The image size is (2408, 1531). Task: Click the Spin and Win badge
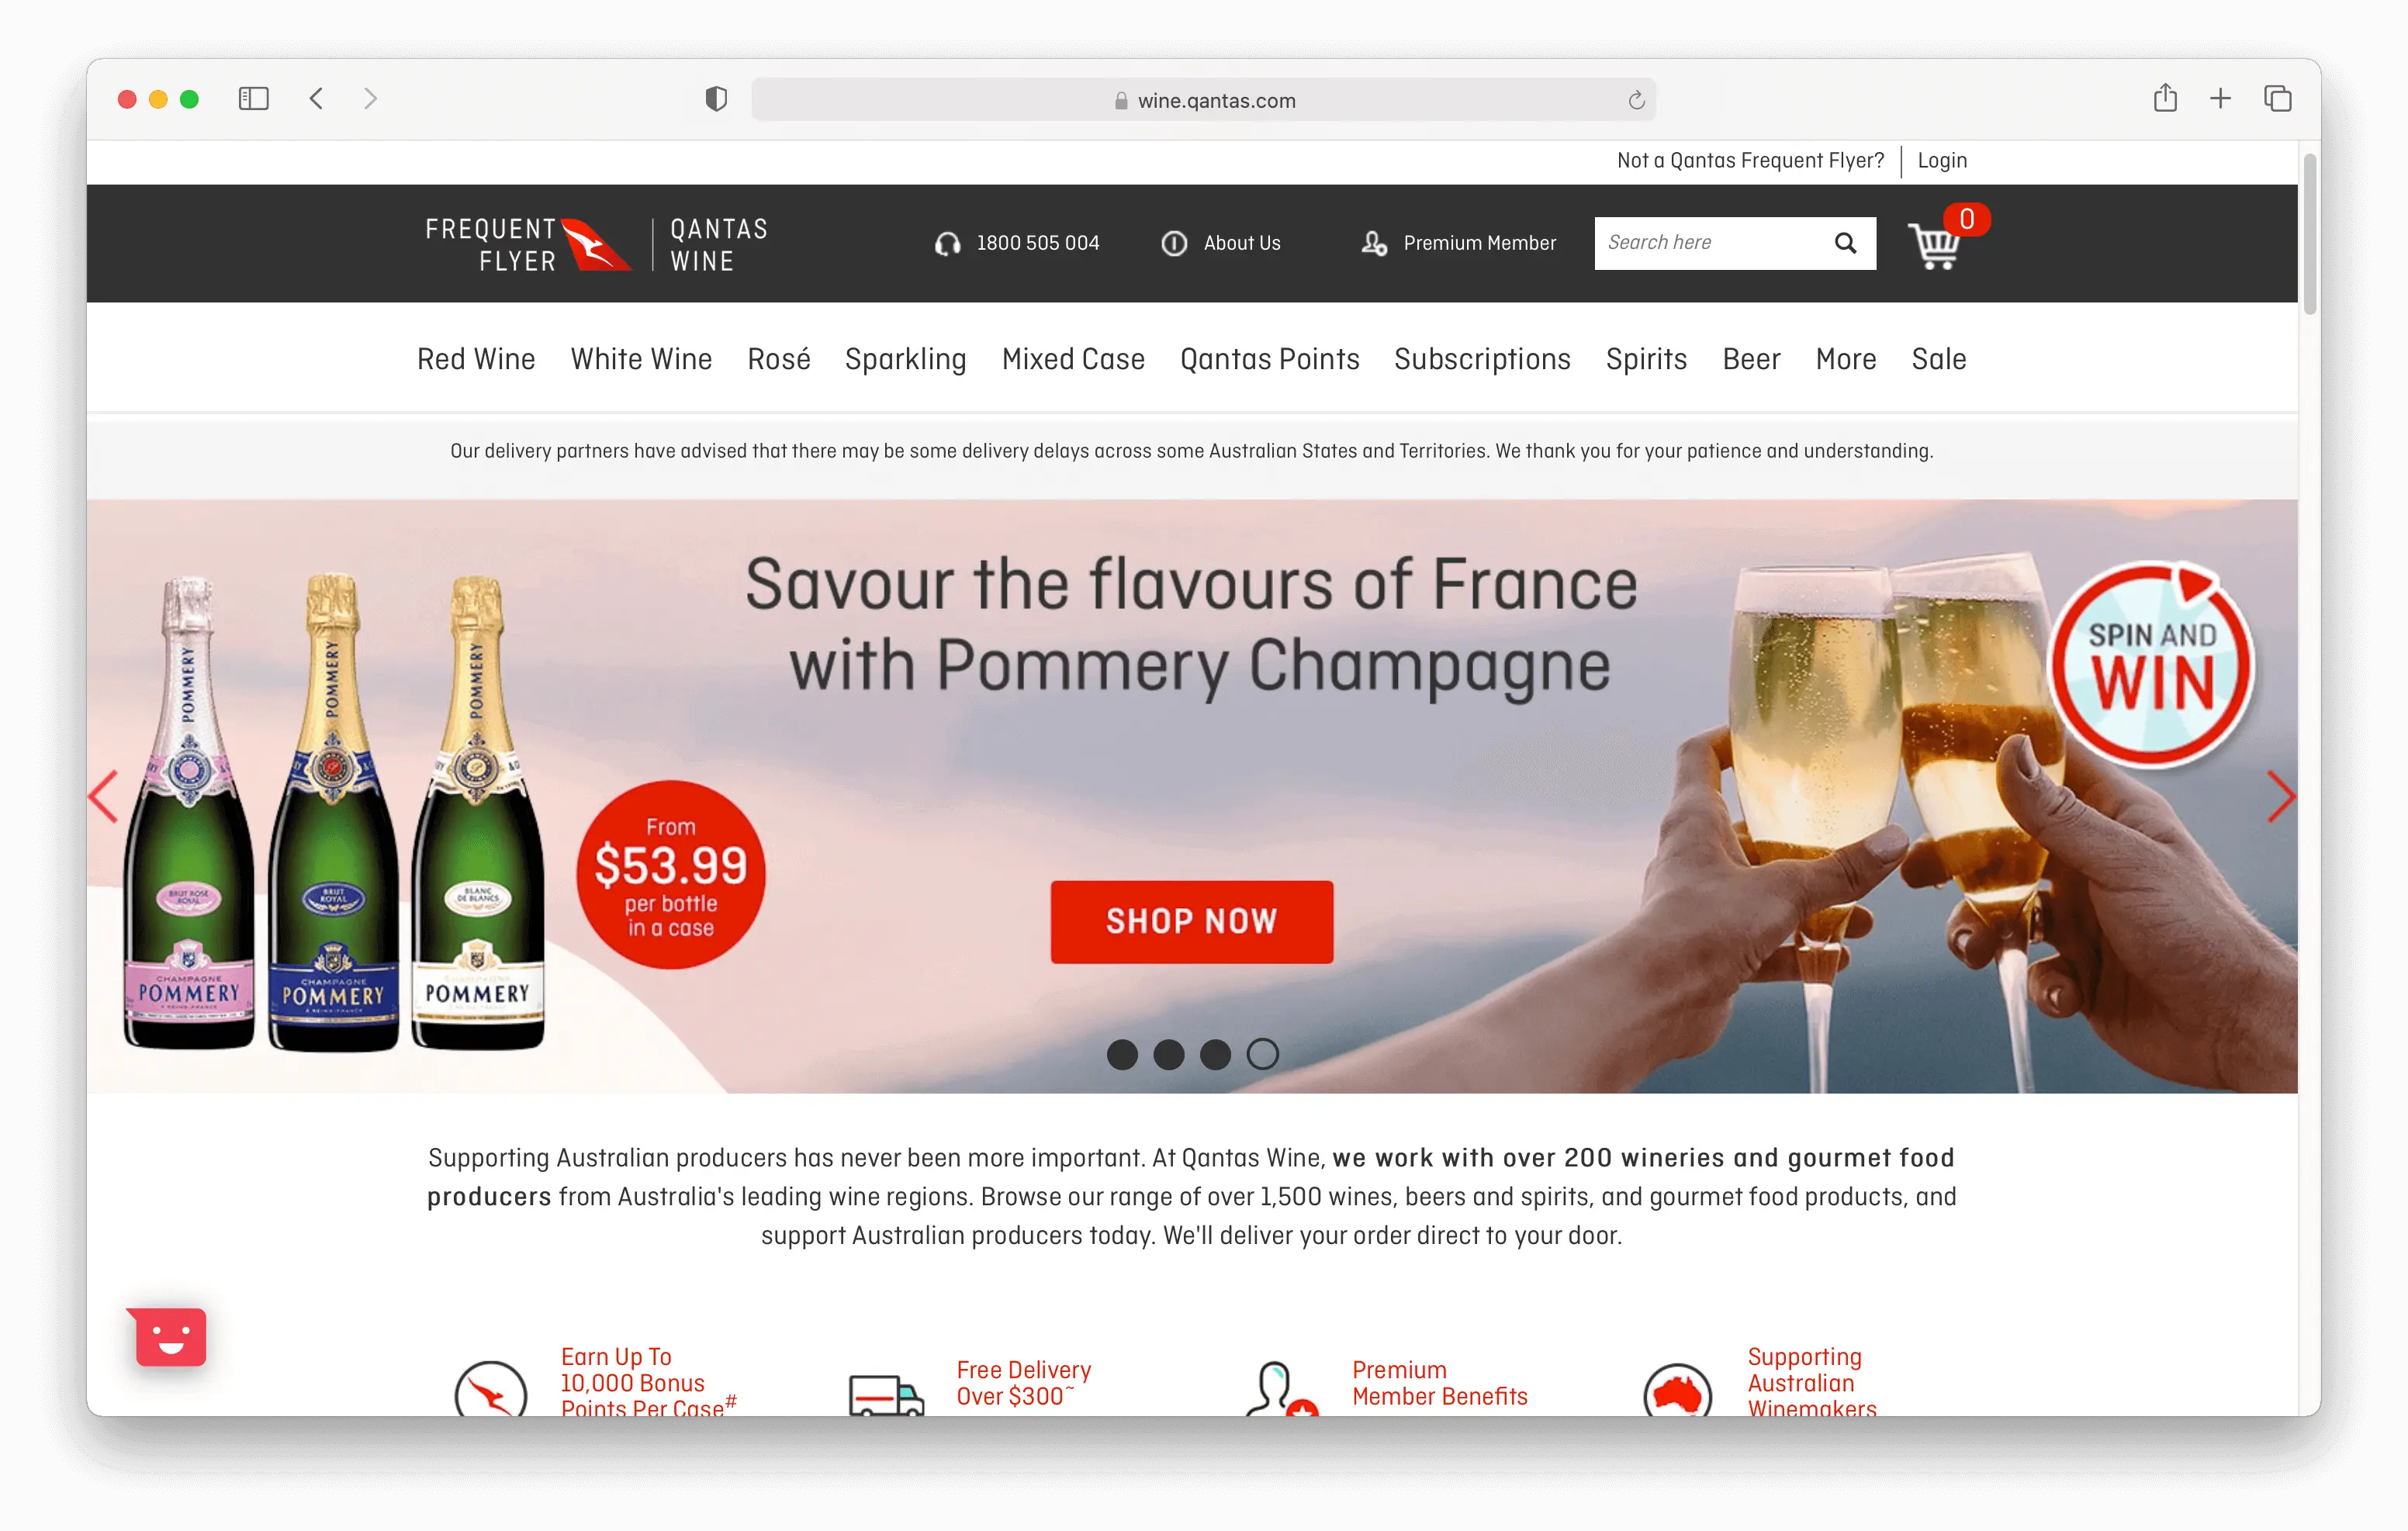(2151, 665)
